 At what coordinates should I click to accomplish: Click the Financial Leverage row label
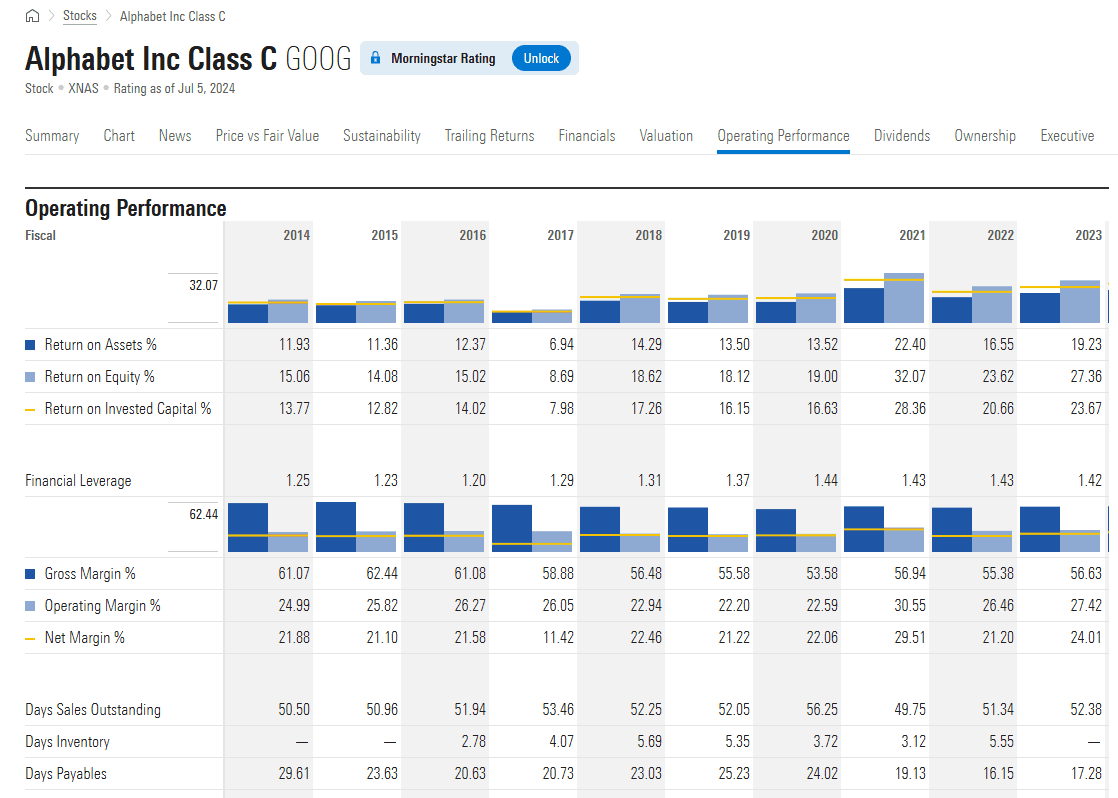78,481
